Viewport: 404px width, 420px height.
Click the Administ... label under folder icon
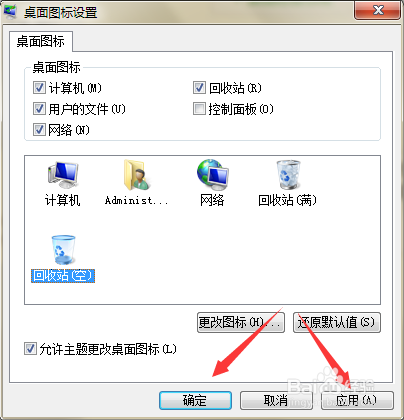click(x=136, y=200)
